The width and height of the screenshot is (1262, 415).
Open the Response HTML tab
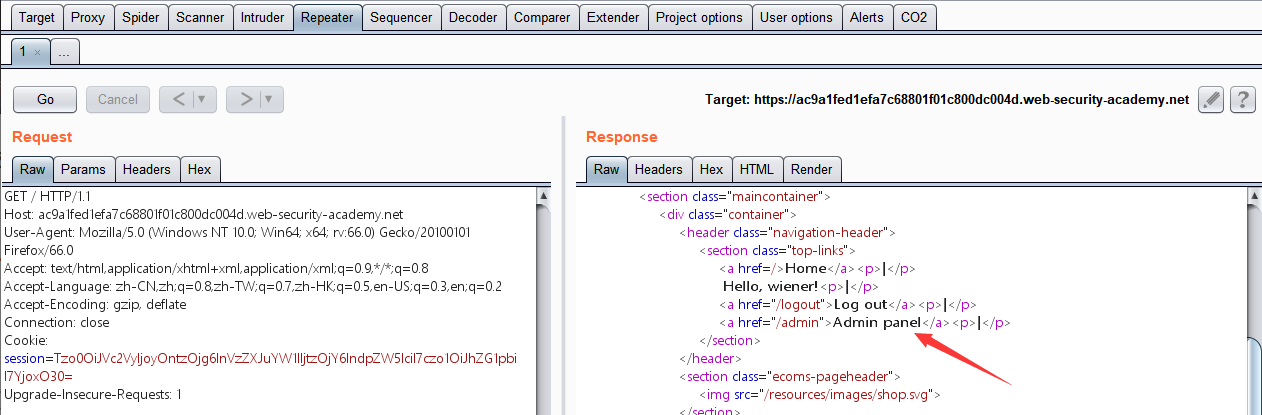pyautogui.click(x=757, y=169)
